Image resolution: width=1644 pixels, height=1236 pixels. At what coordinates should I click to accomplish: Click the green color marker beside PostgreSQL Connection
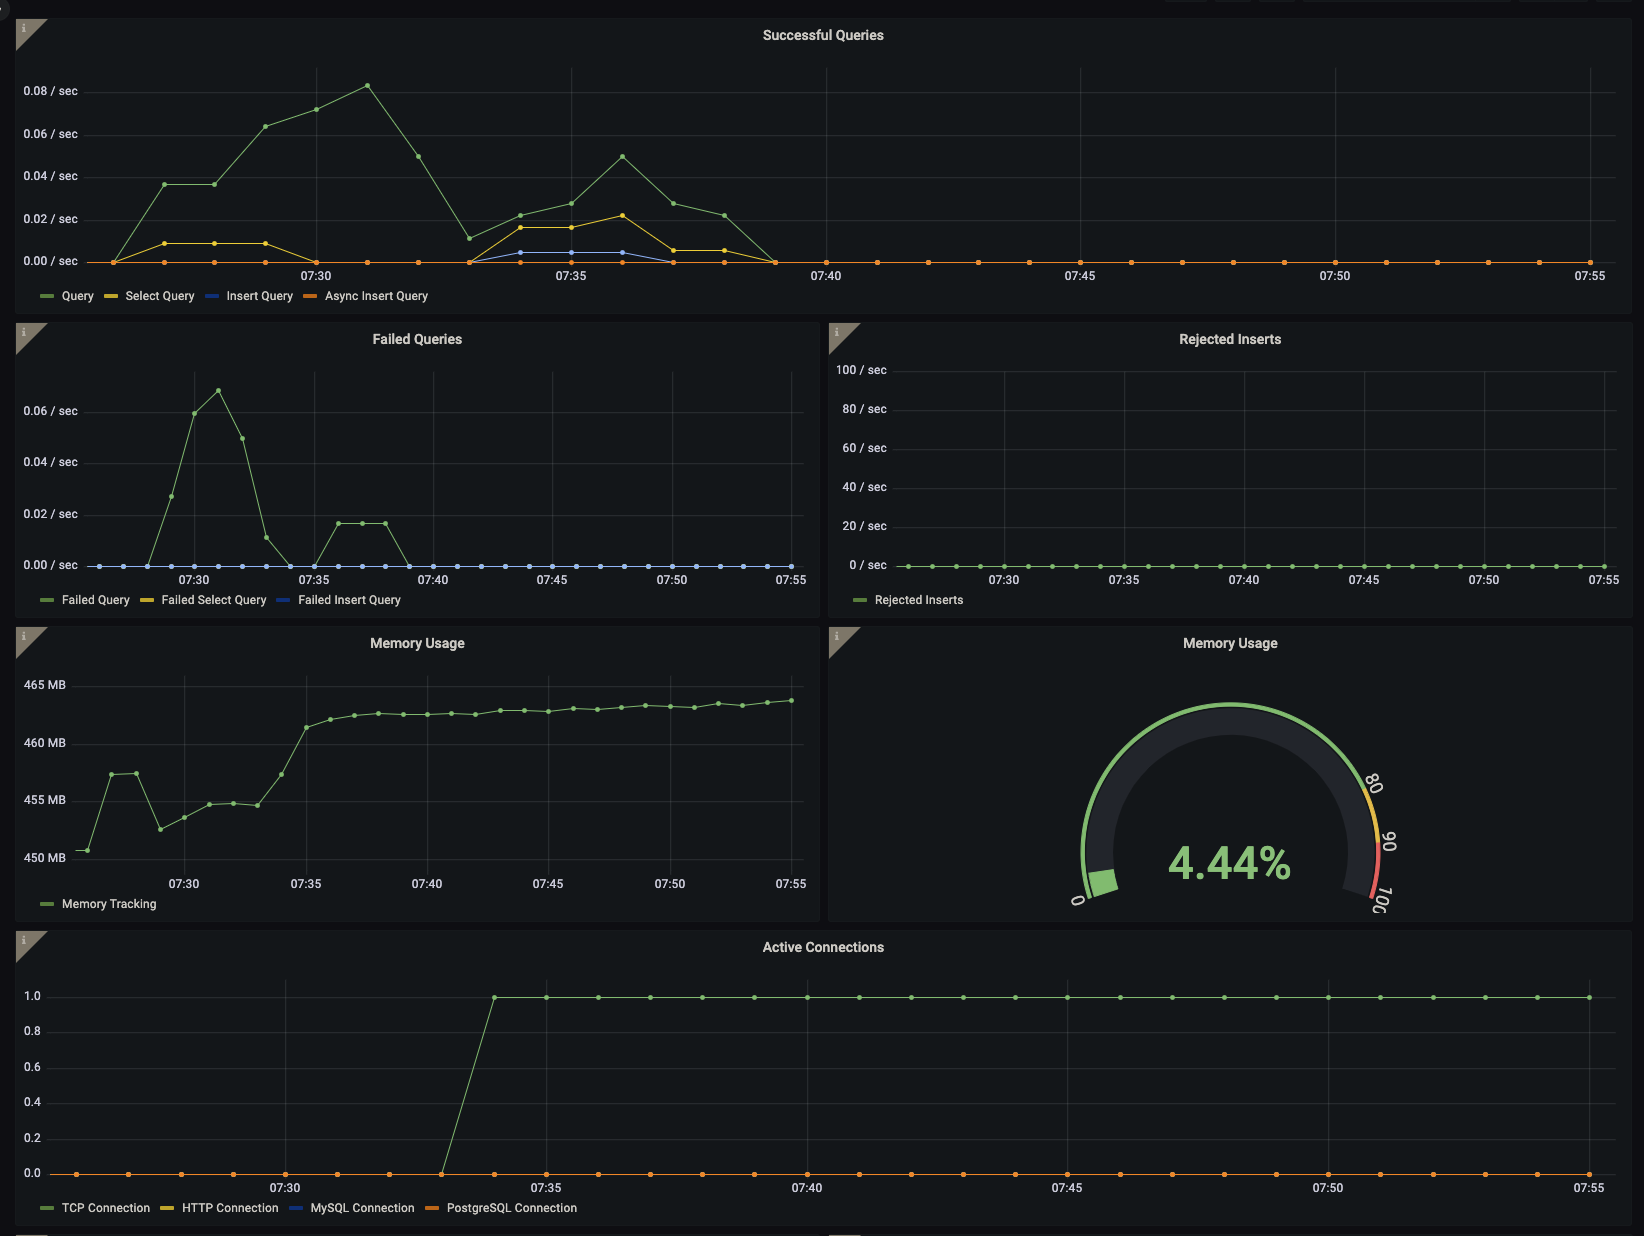tap(432, 1208)
